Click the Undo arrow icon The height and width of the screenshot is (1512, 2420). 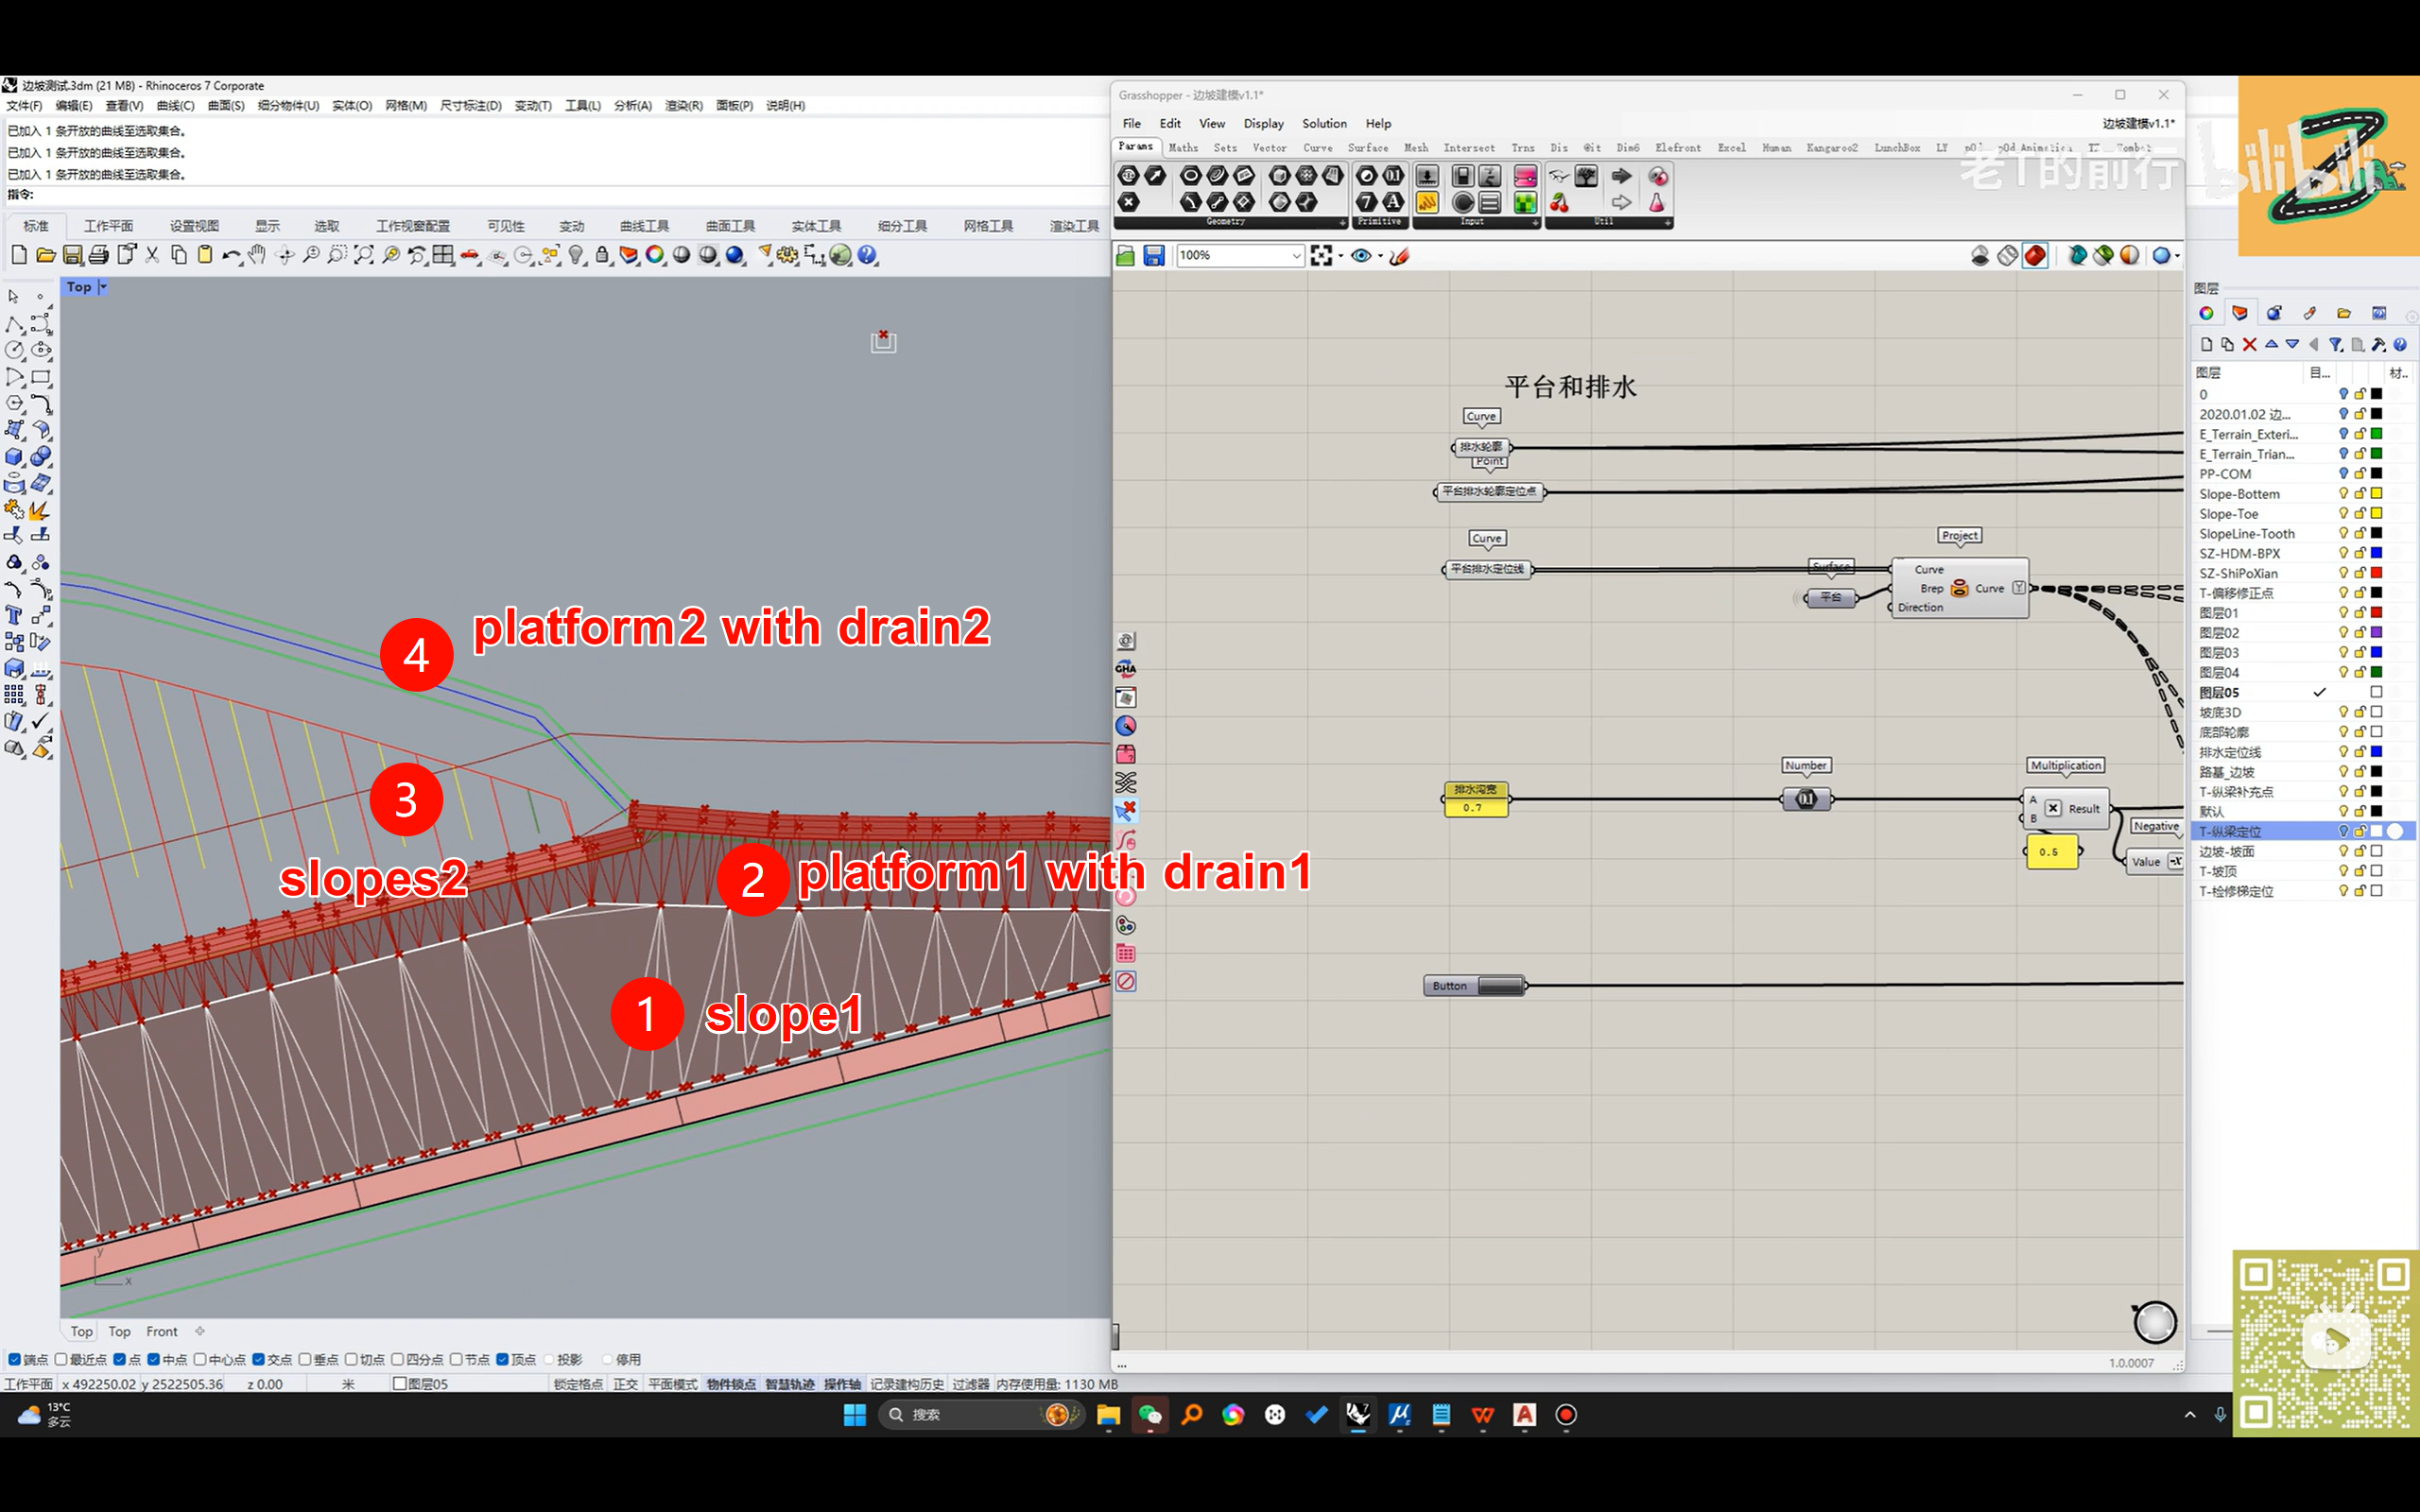pos(230,255)
